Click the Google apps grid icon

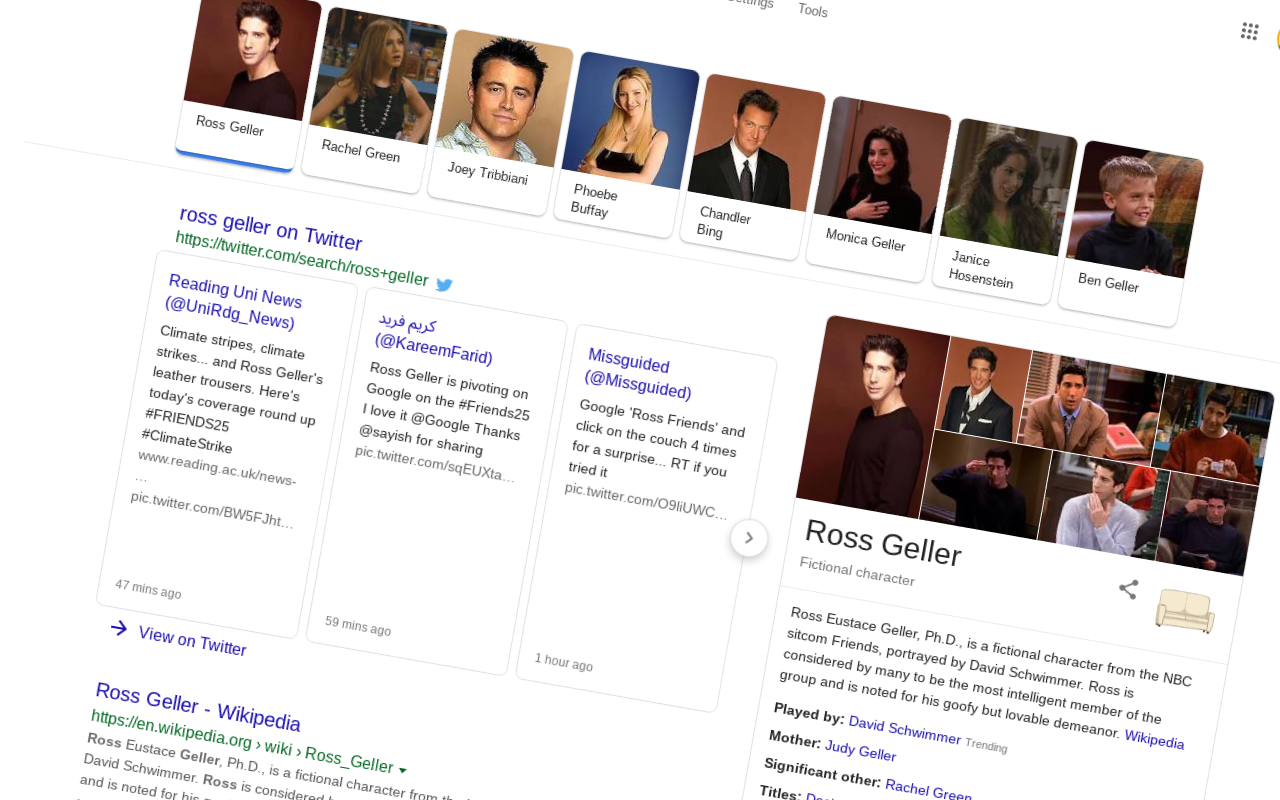[x=1249, y=31]
